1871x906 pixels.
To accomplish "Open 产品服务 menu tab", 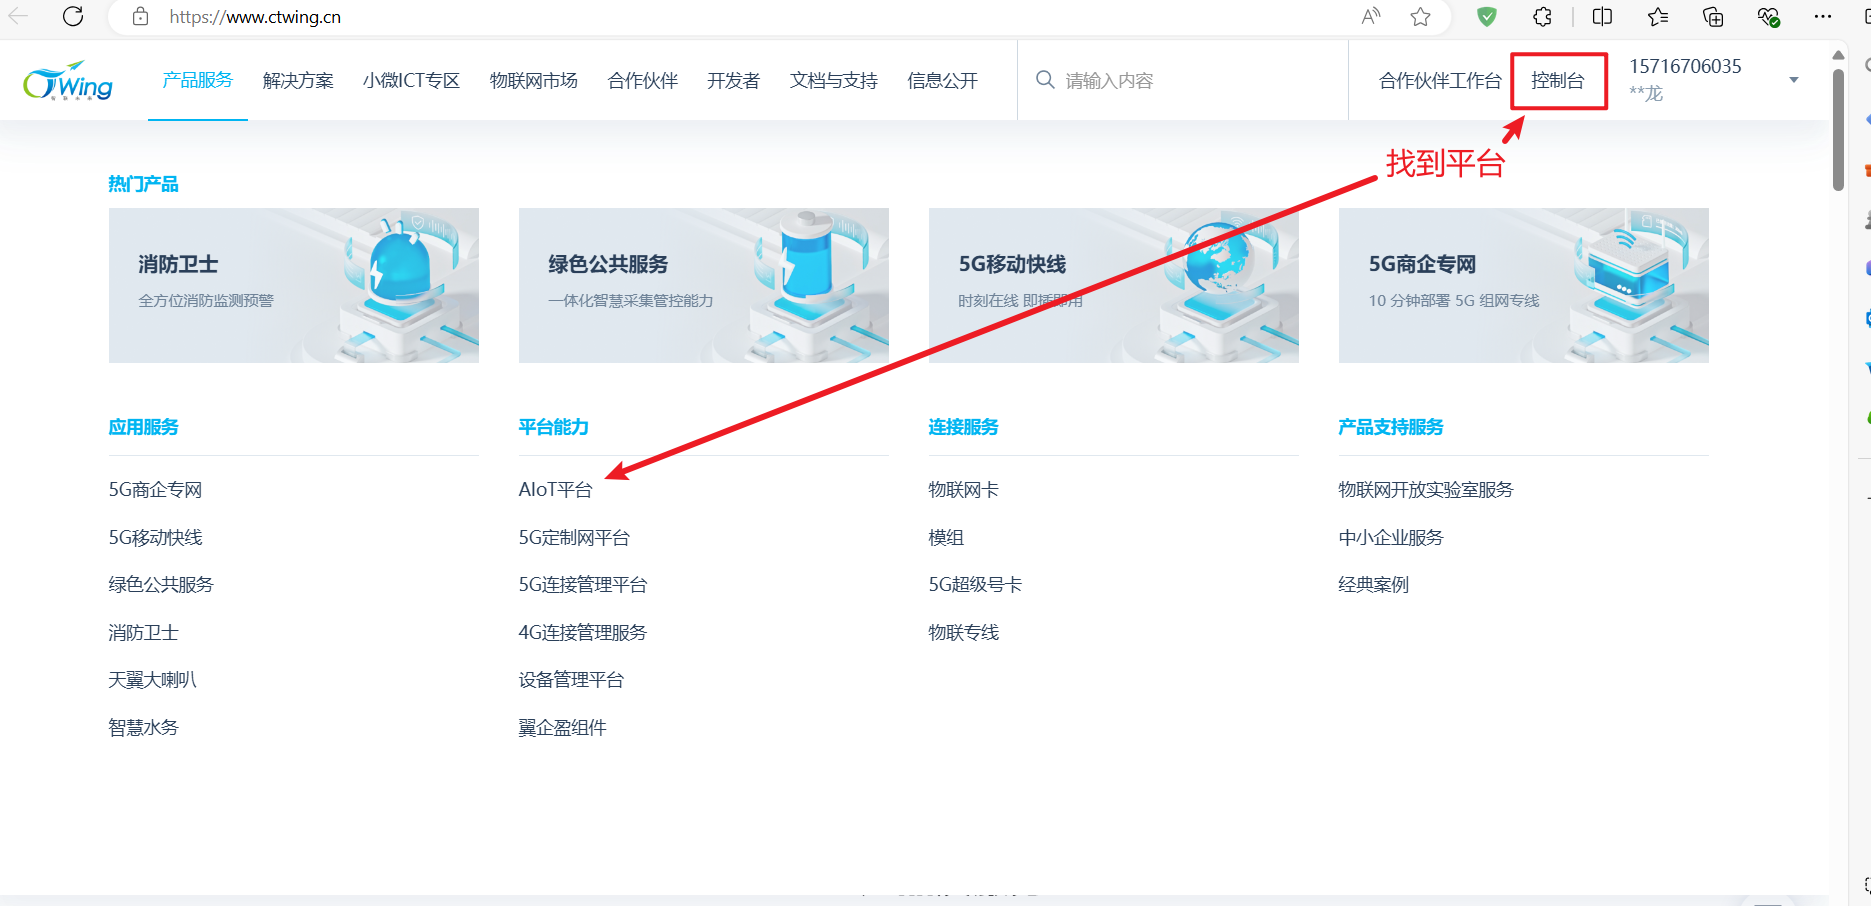I will (x=198, y=80).
